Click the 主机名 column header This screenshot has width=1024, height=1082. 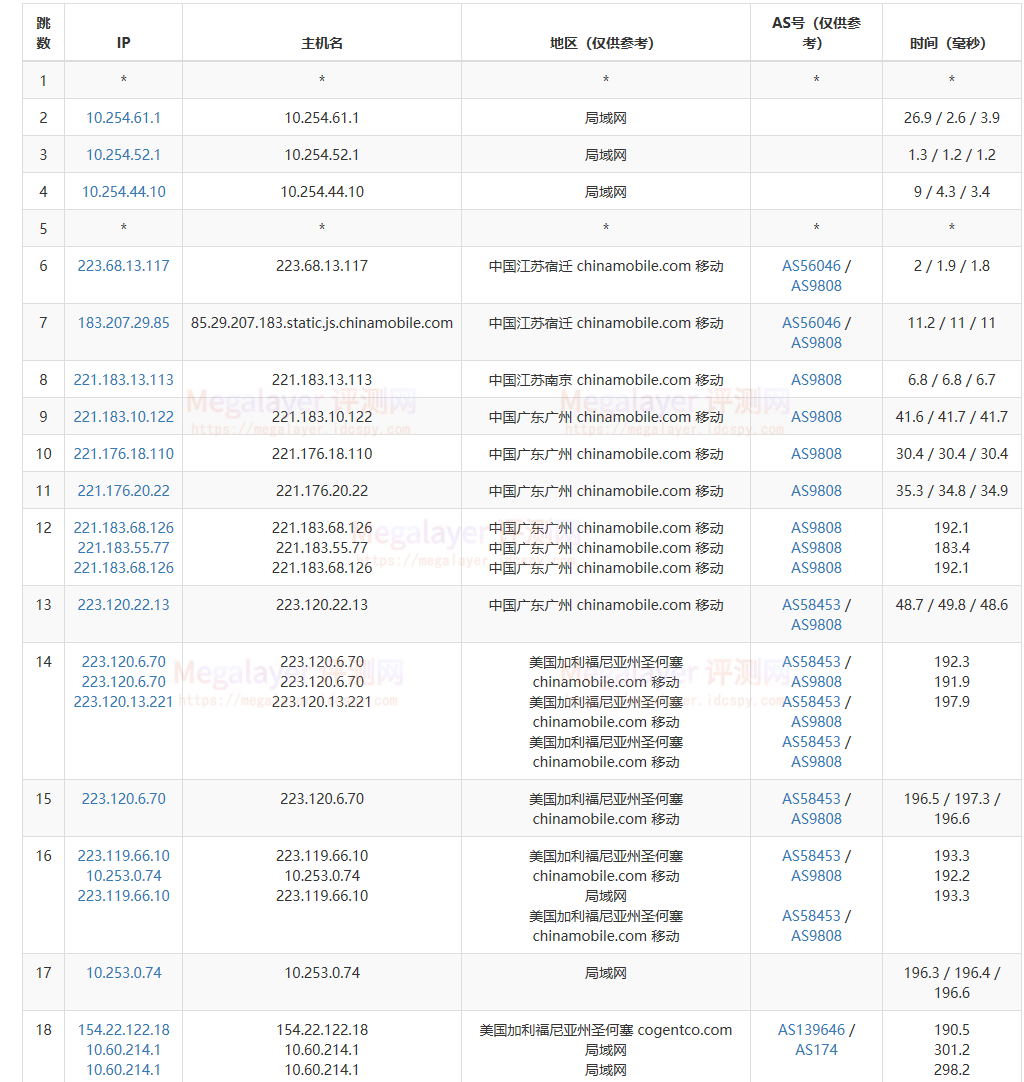click(x=322, y=43)
